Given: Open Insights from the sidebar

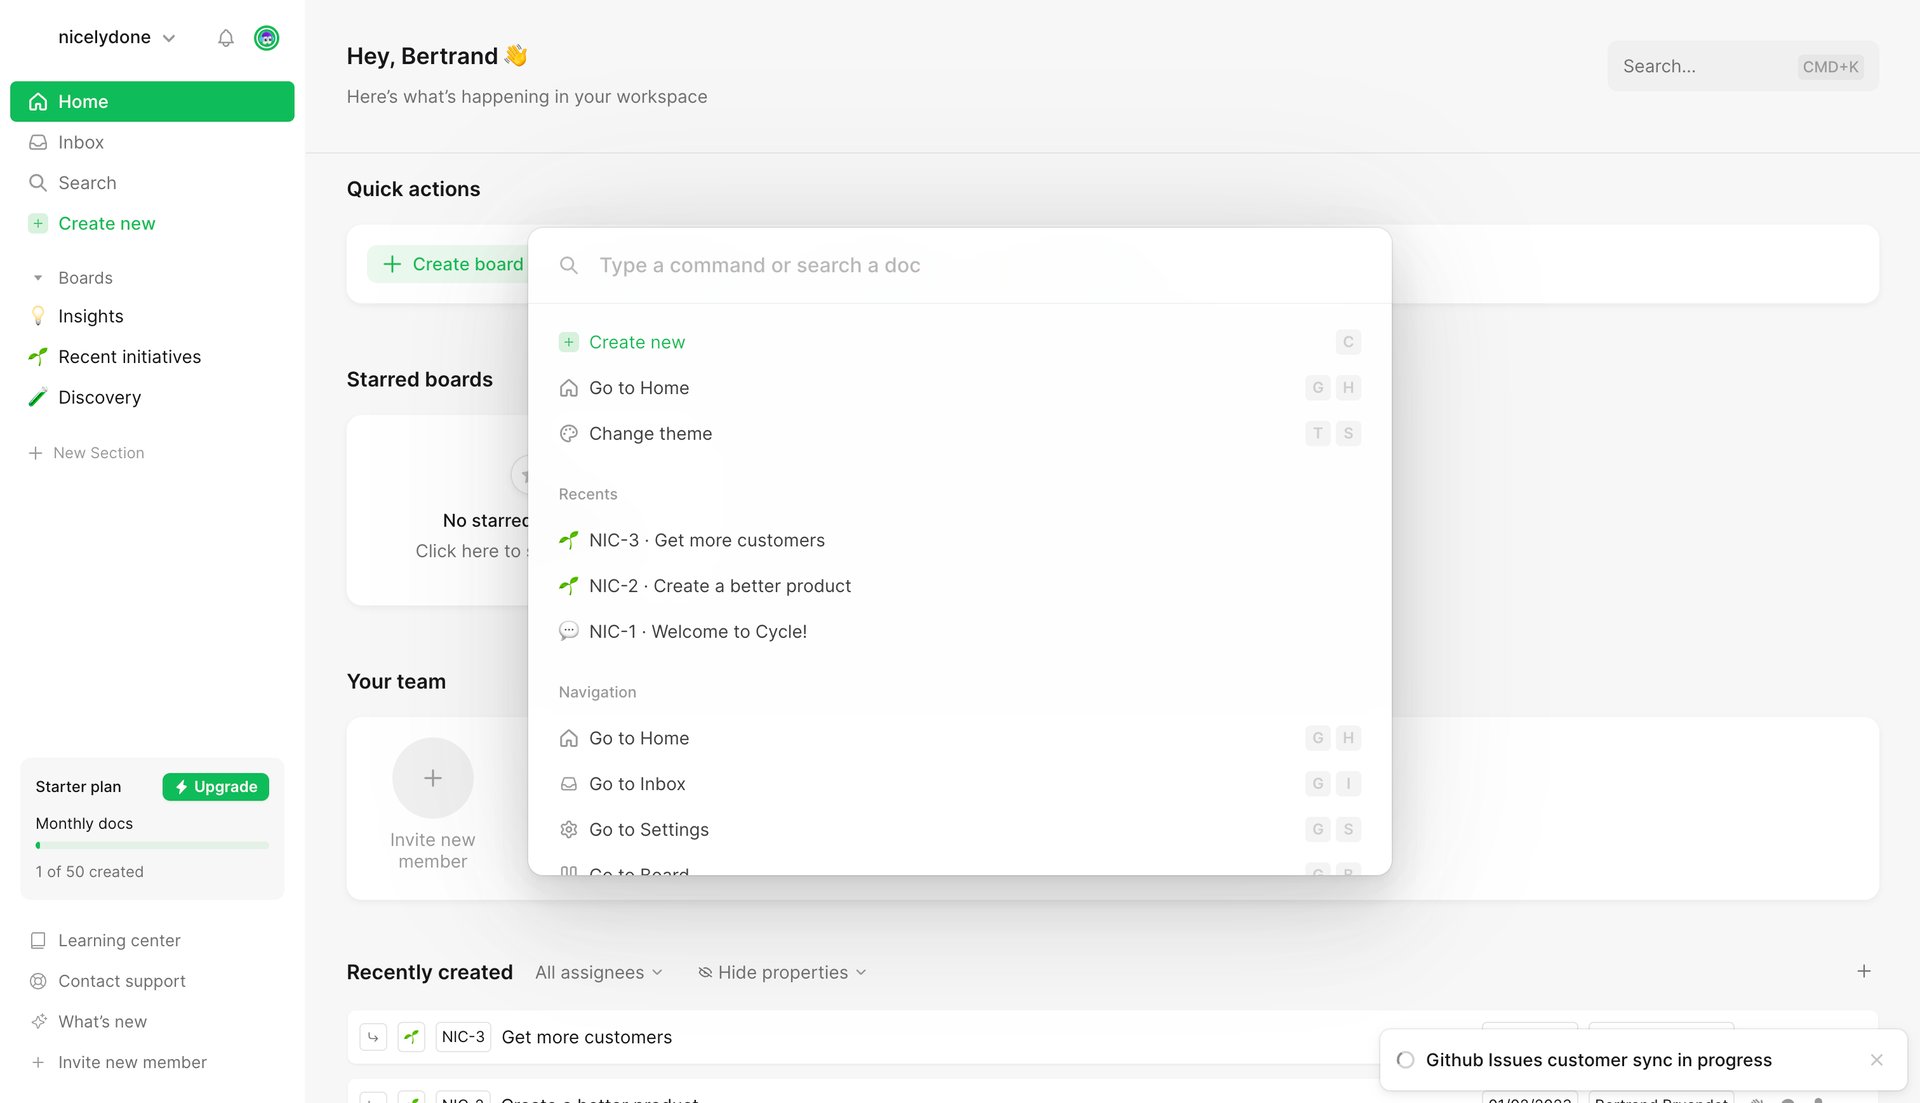Looking at the screenshot, I should coord(89,316).
